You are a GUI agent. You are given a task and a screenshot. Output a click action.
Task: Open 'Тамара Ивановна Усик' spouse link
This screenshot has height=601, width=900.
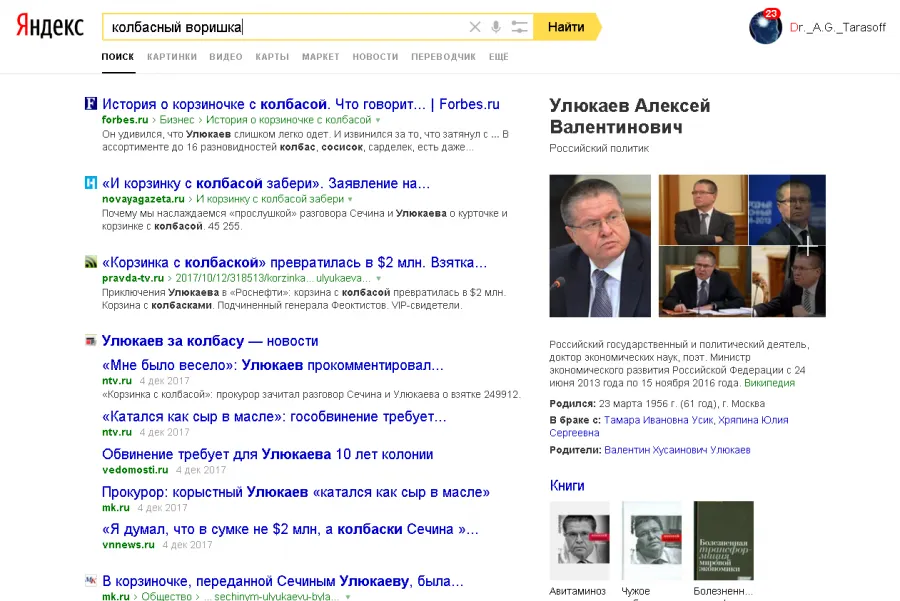(658, 420)
